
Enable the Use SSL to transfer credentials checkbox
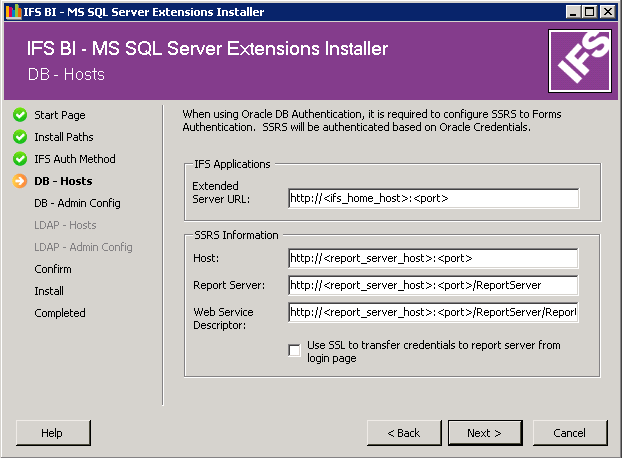(294, 351)
